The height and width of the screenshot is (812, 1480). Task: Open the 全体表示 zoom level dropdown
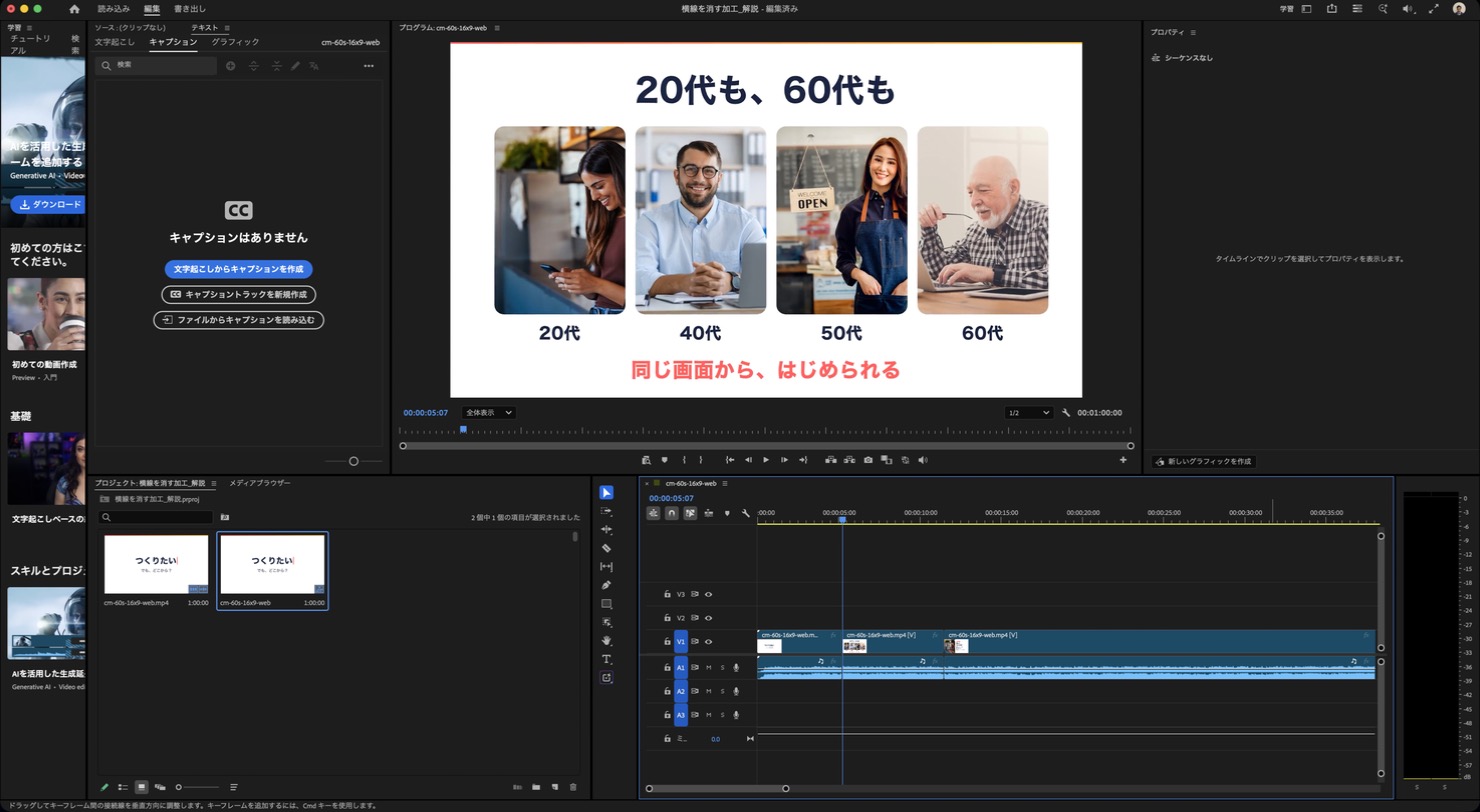(x=489, y=412)
